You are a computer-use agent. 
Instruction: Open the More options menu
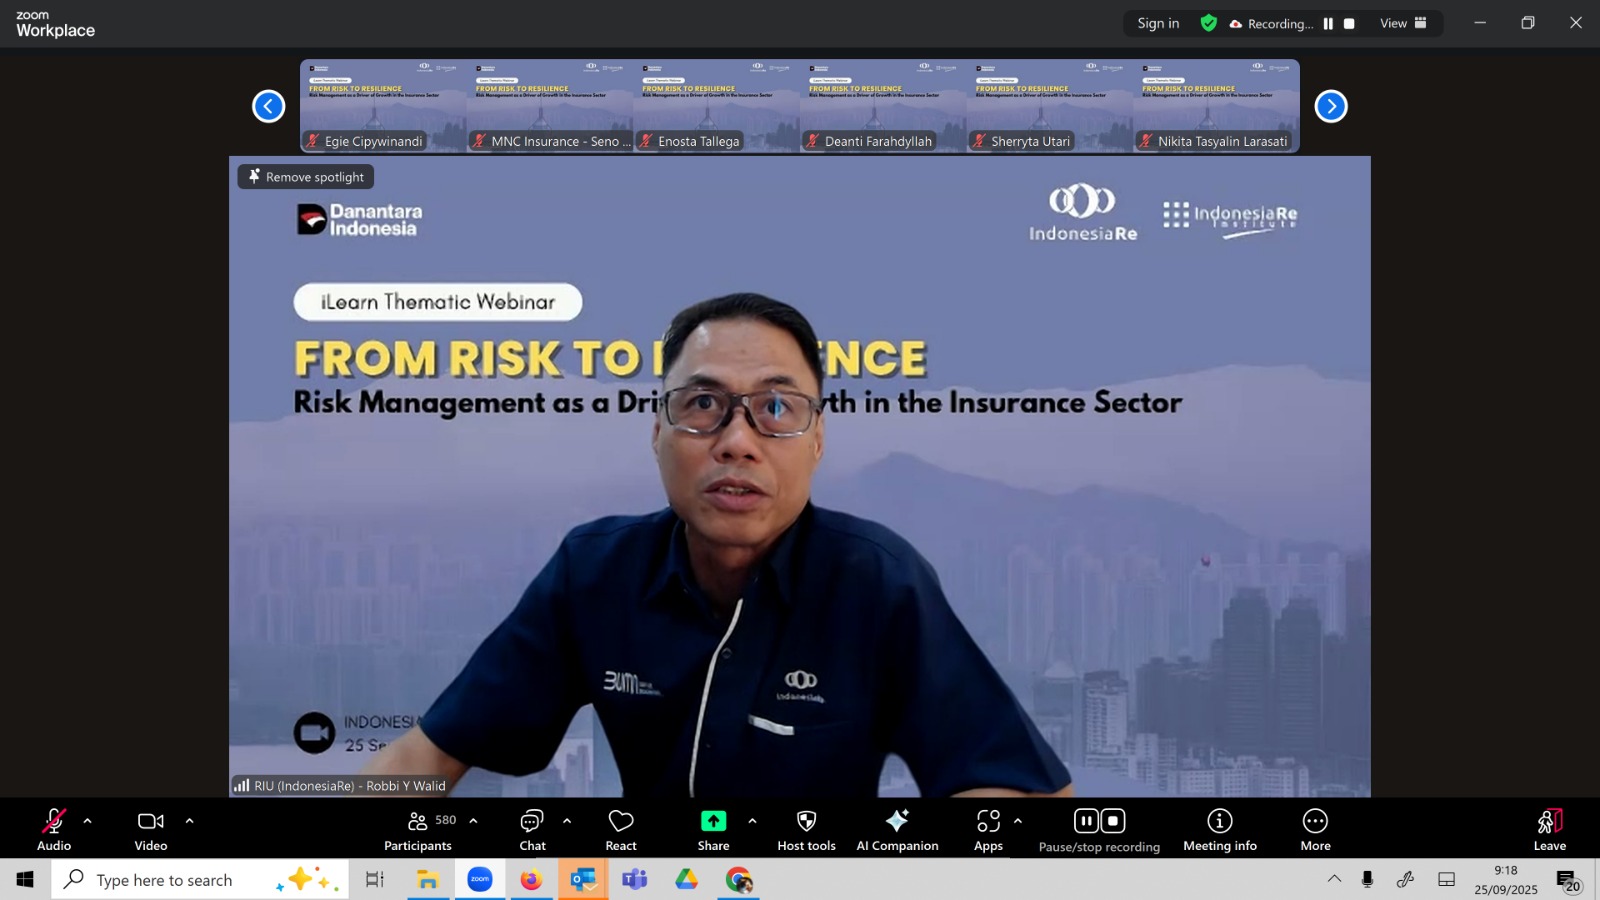(1315, 830)
